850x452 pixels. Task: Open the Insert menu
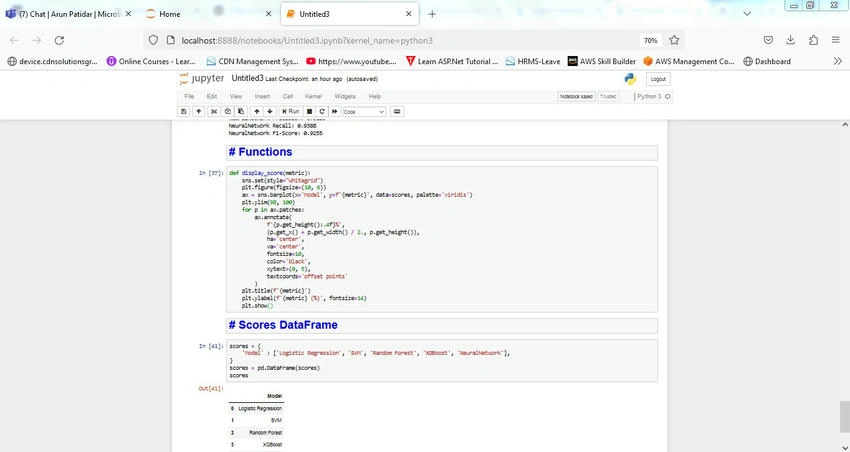point(262,96)
